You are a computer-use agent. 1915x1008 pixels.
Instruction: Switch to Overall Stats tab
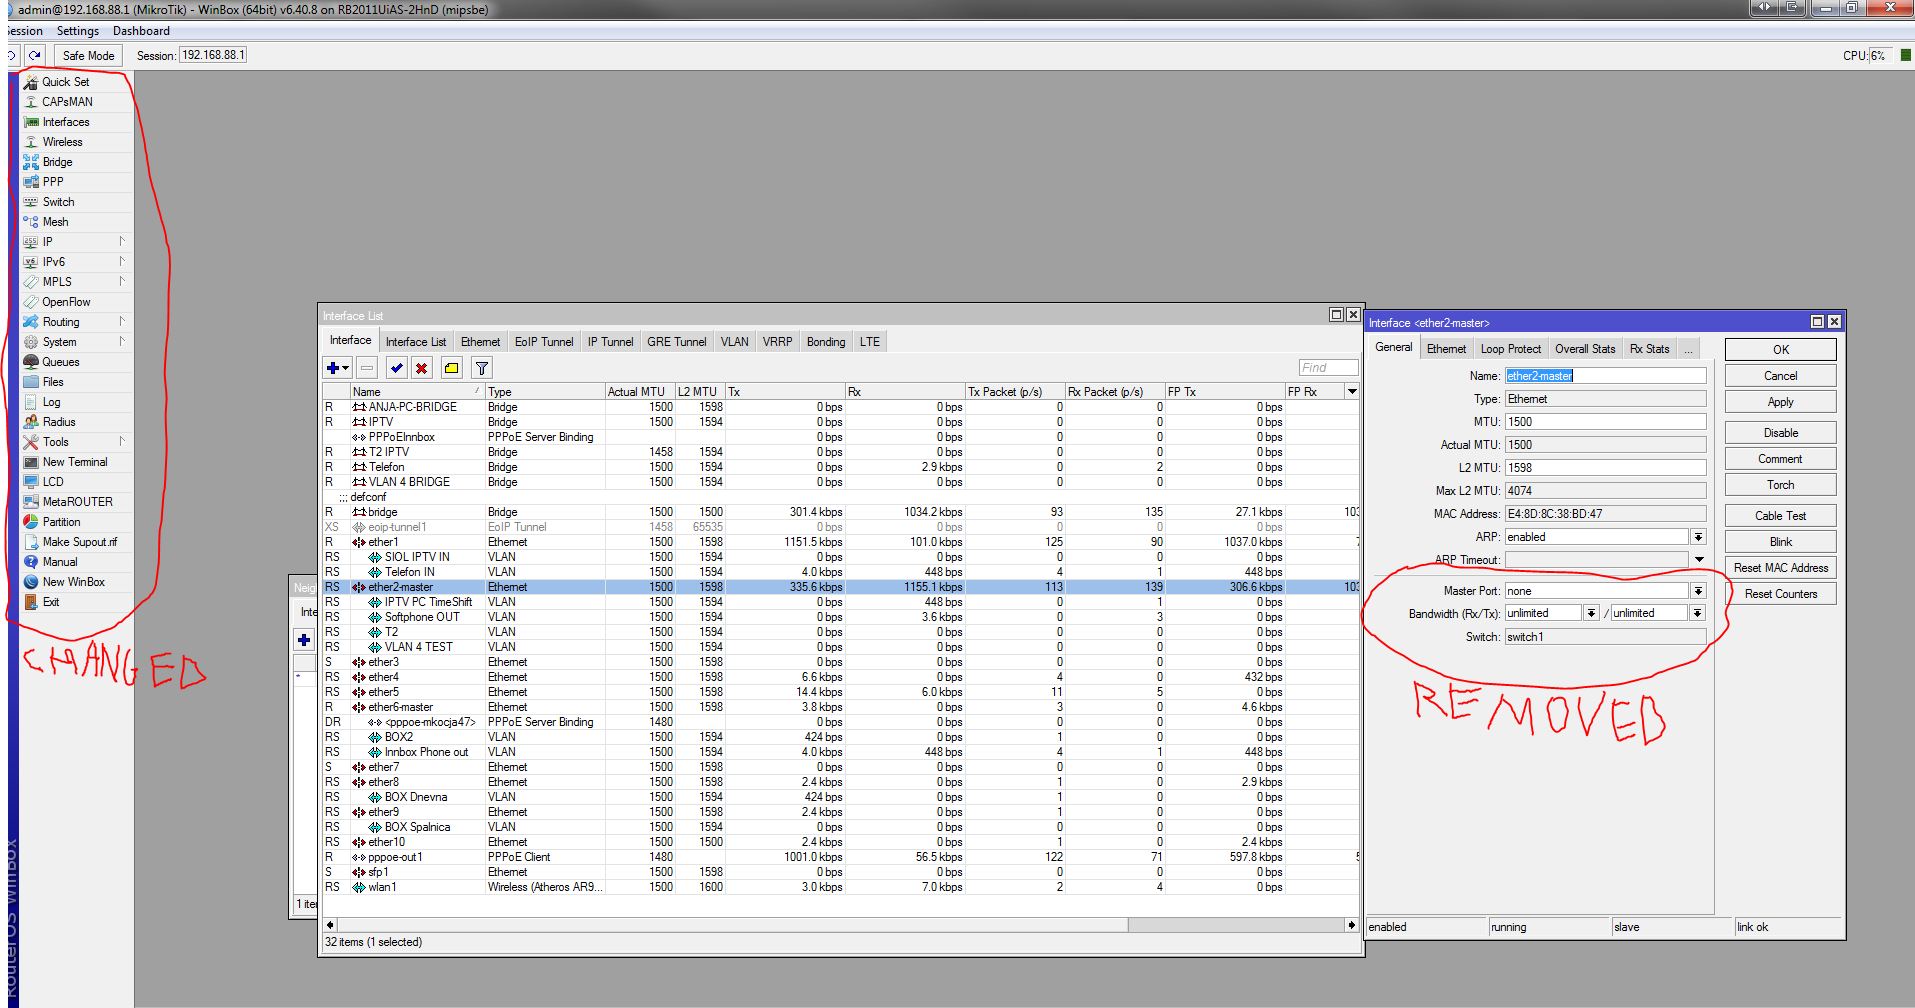(1585, 349)
